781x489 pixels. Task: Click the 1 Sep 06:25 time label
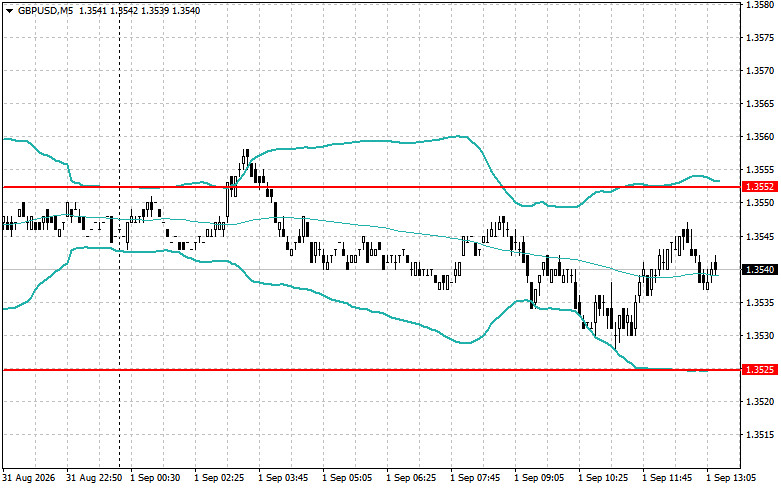click(411, 478)
